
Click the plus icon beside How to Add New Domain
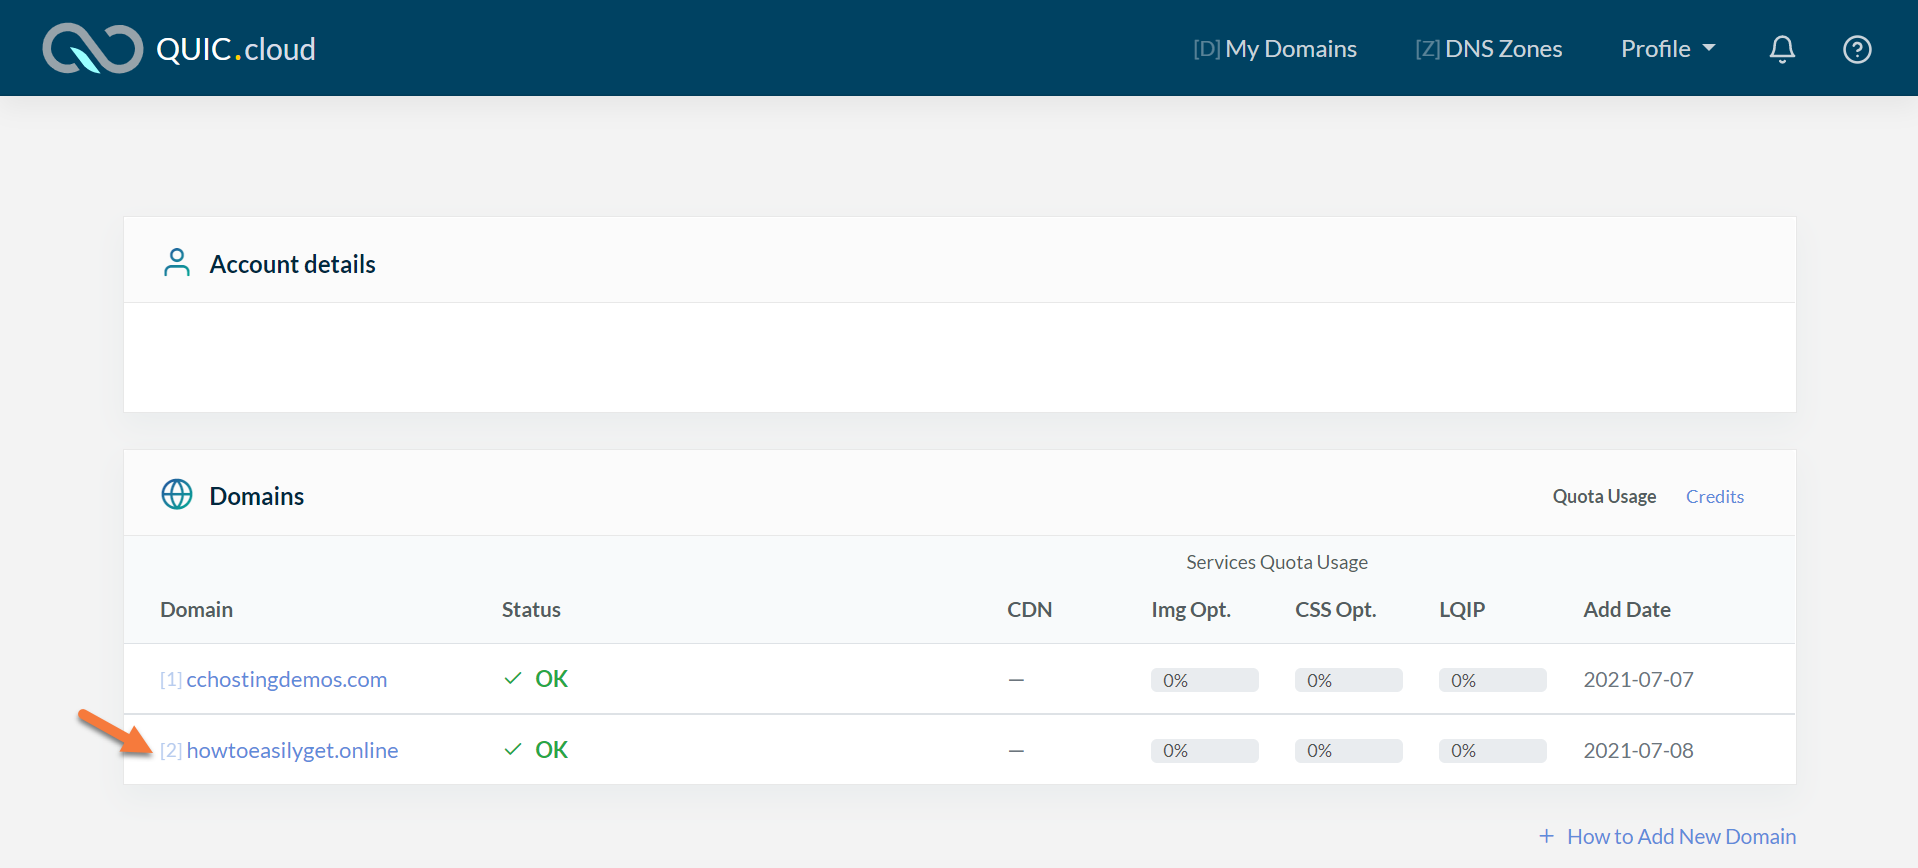point(1546,836)
